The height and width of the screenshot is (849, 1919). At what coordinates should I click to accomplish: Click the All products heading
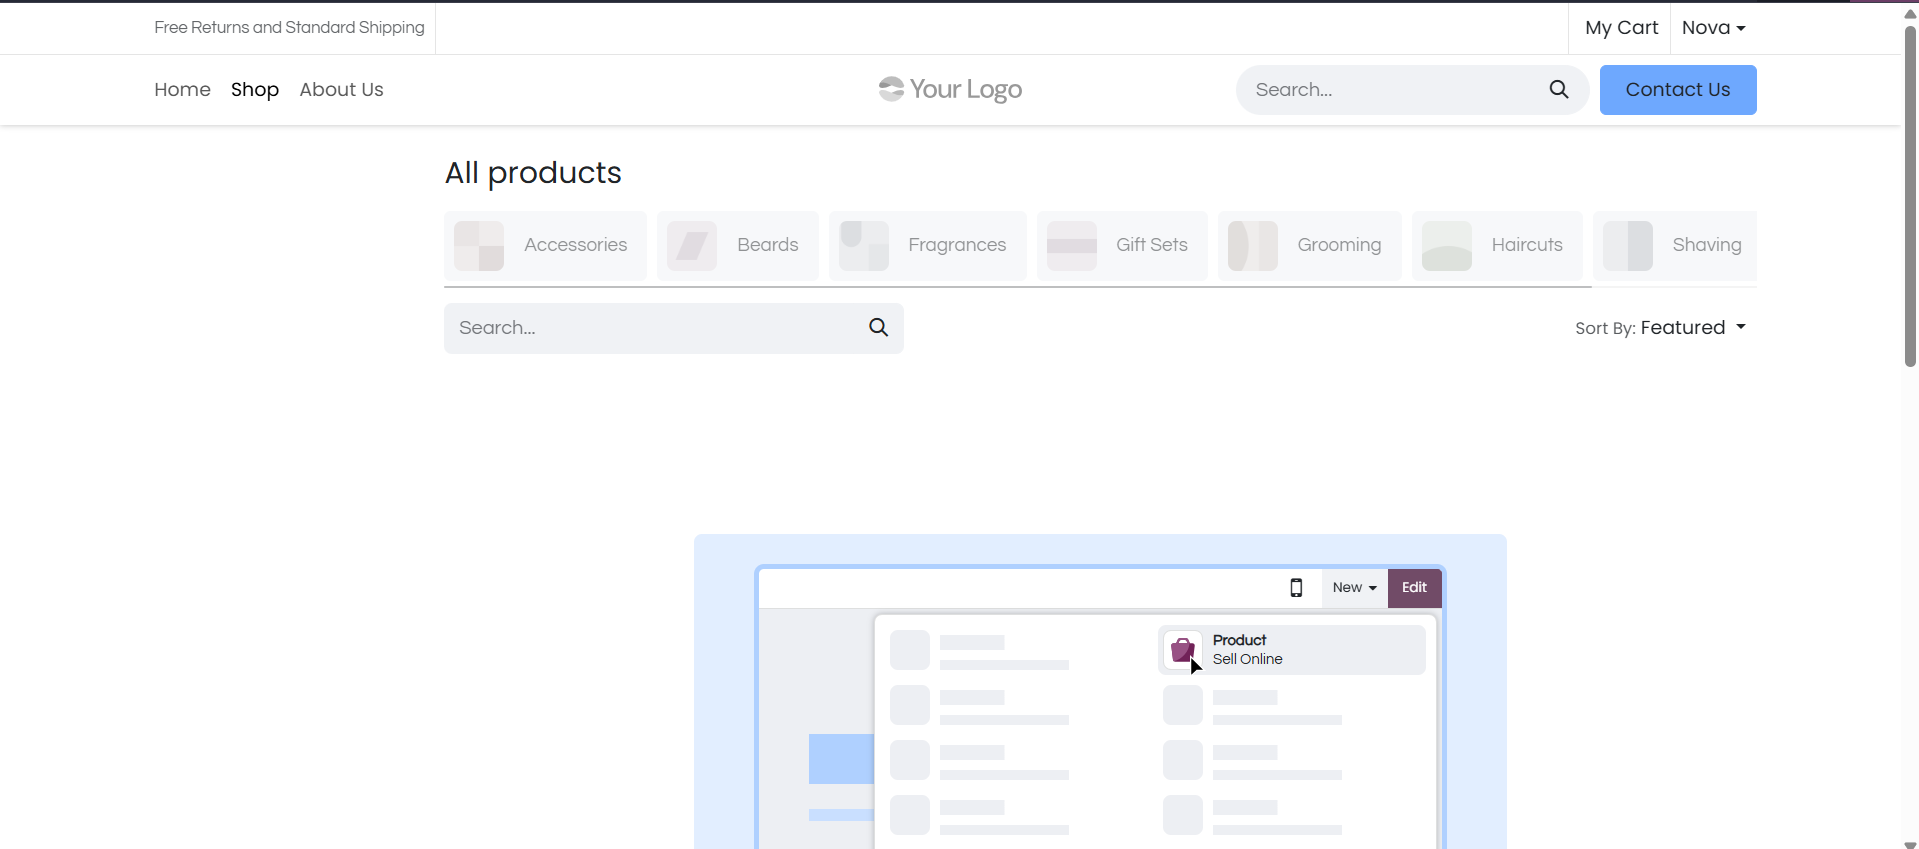[533, 172]
